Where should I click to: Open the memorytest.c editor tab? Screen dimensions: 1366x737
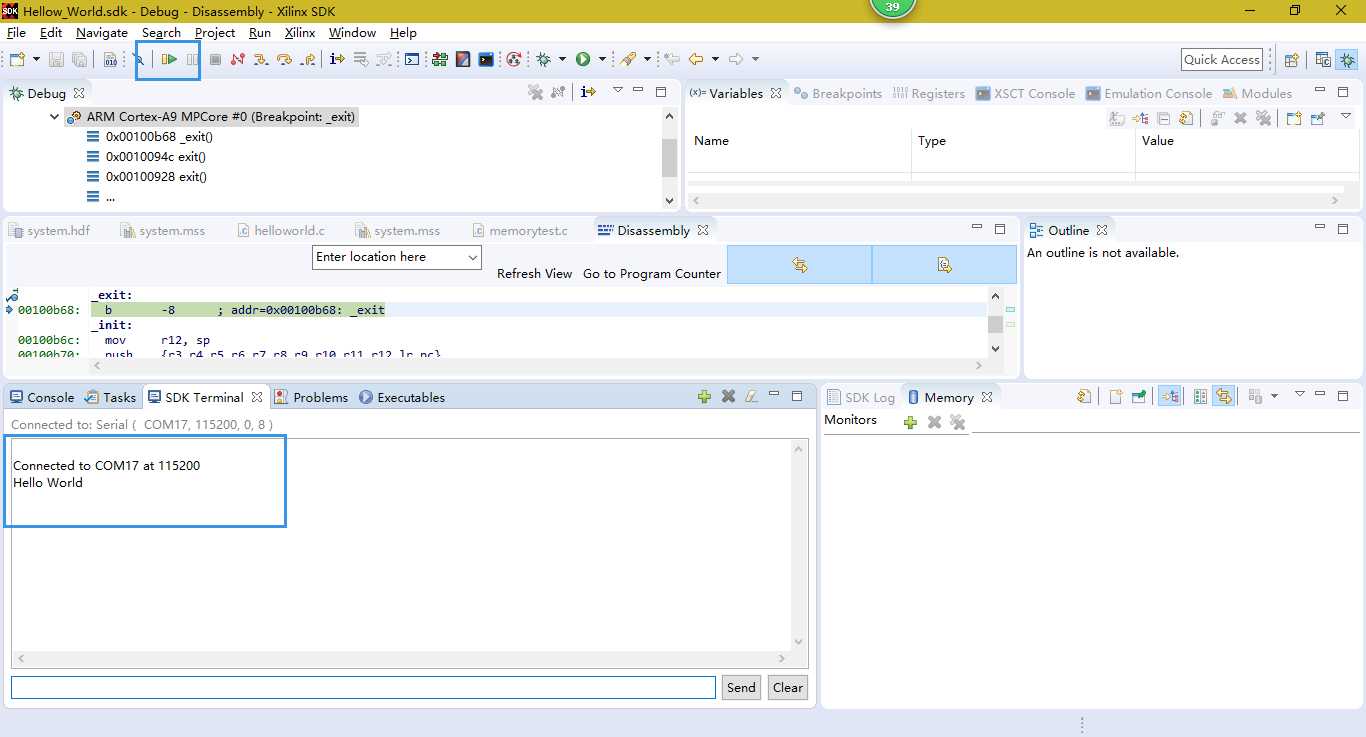coord(520,230)
